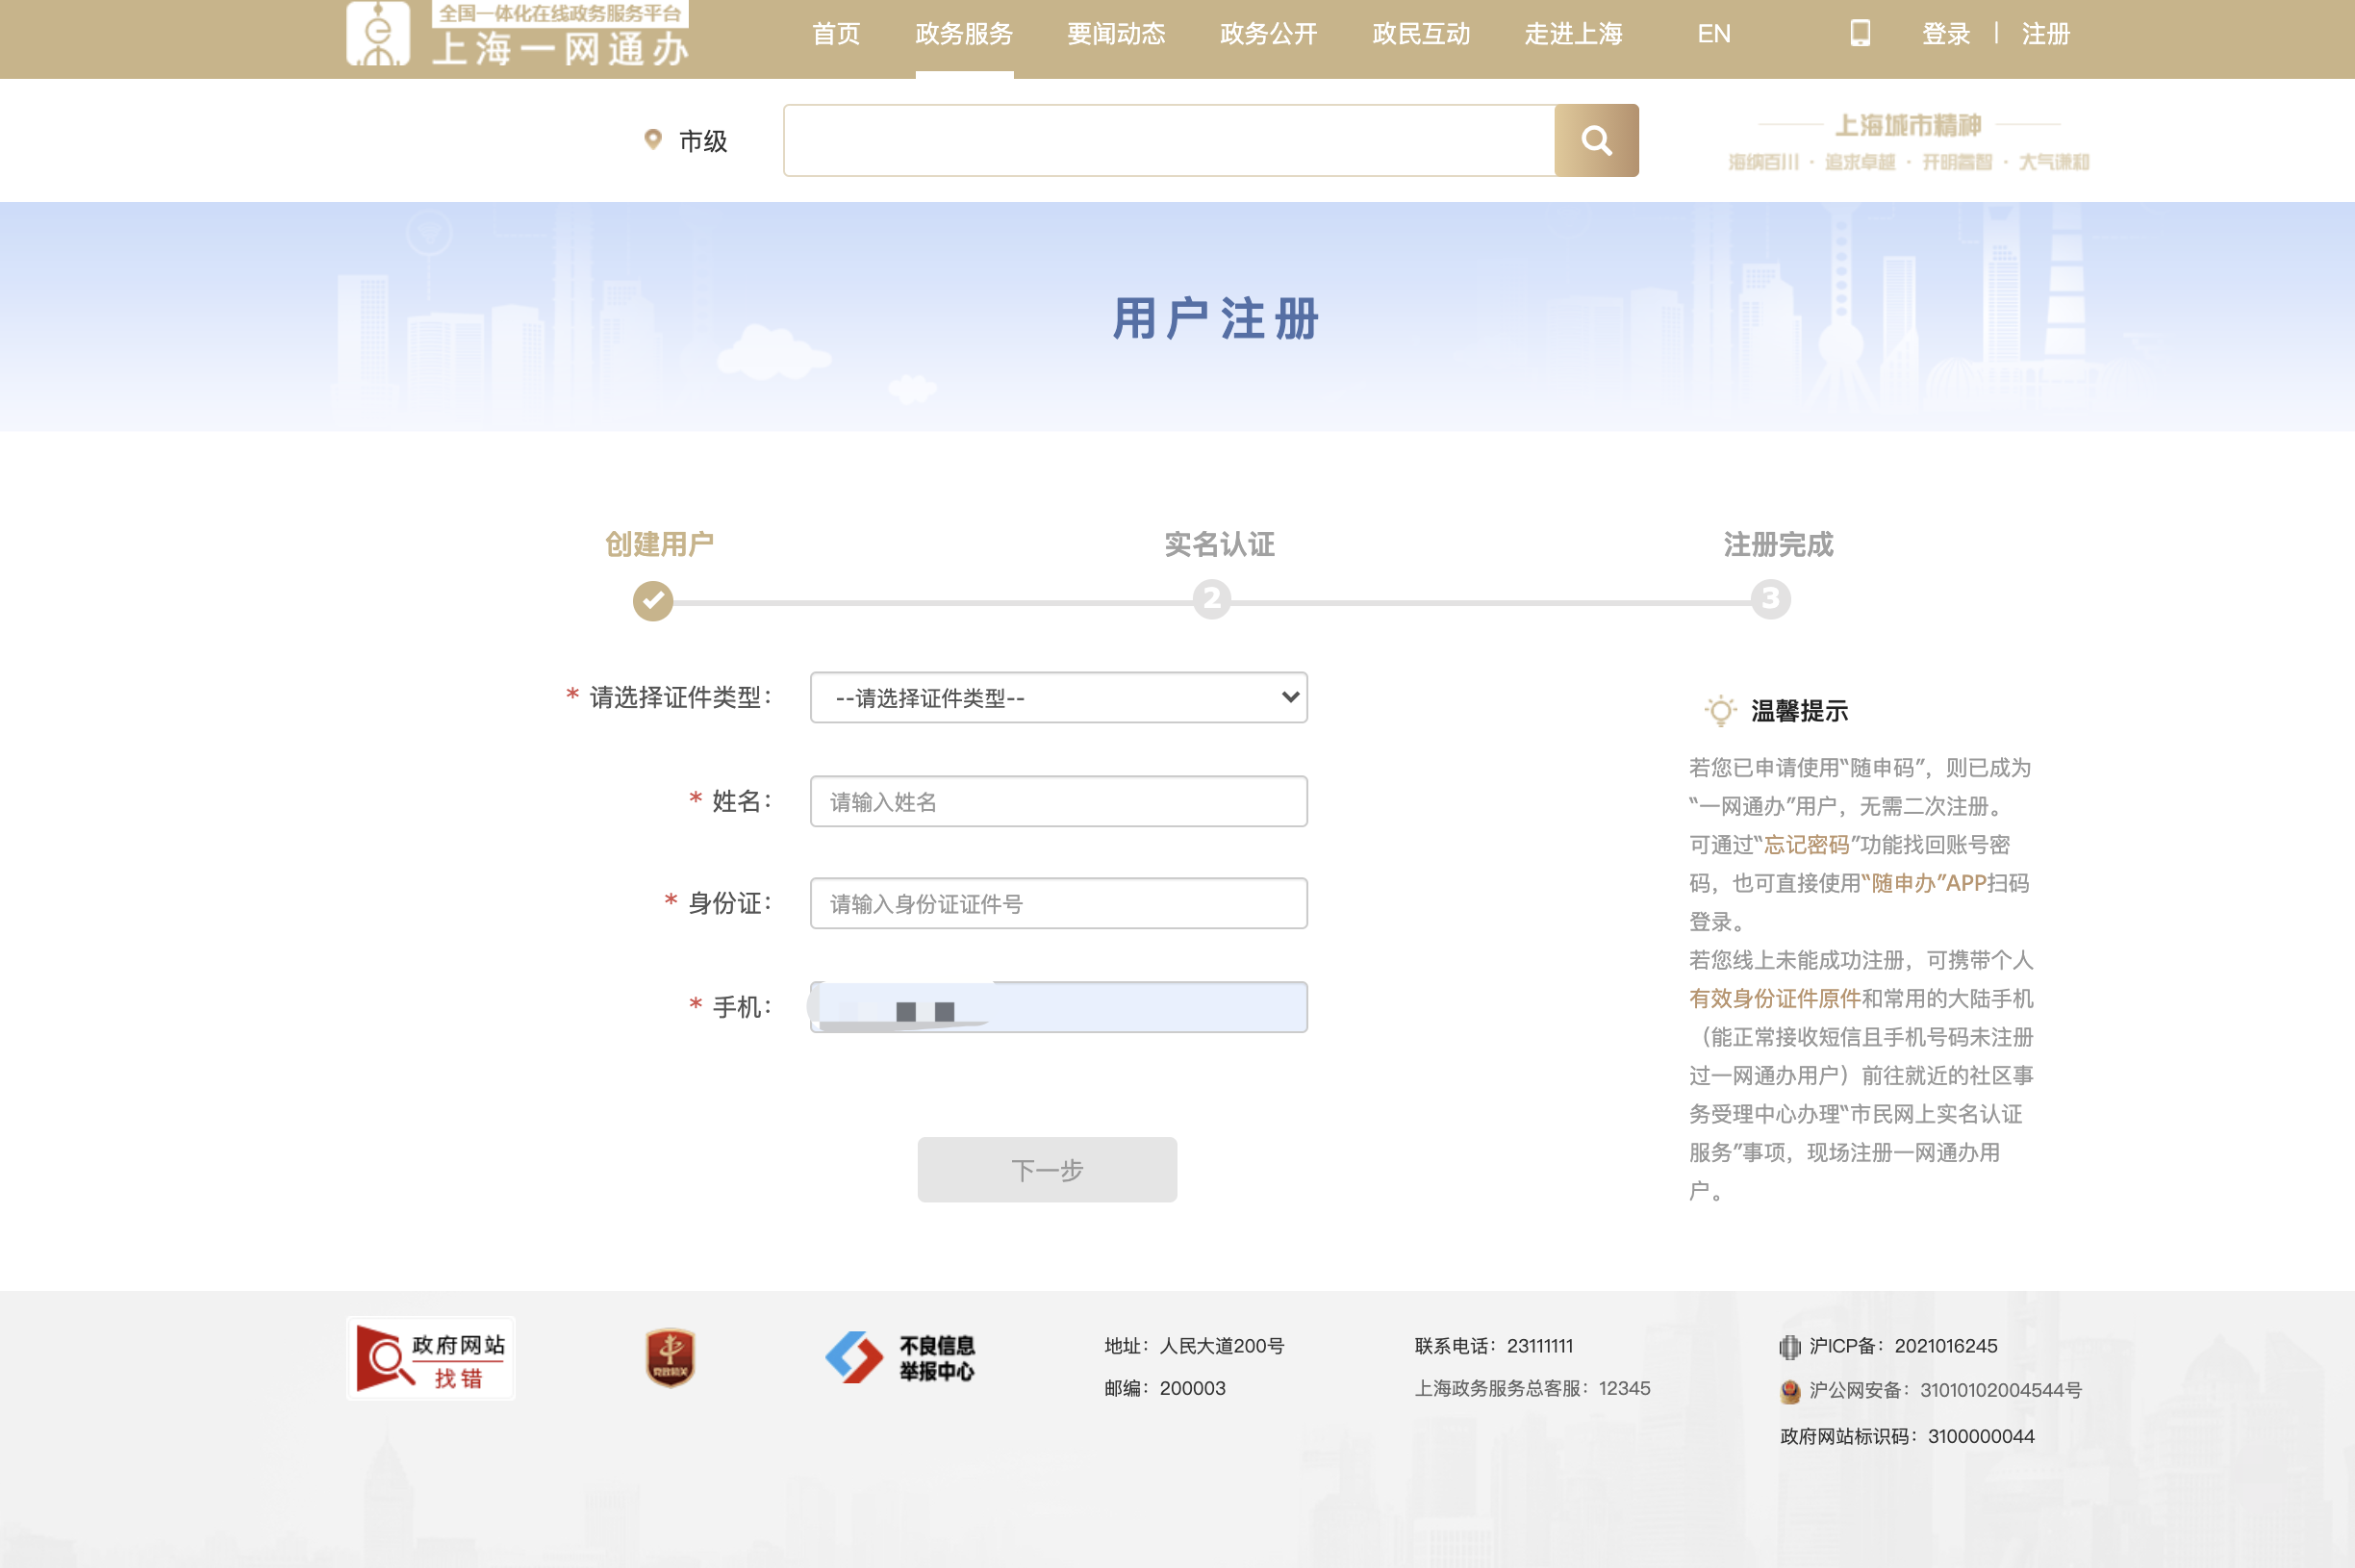Screen dimensions: 2355x1568
Task: Click the 联系电话：23111111 text
Action: [x=1493, y=1347]
